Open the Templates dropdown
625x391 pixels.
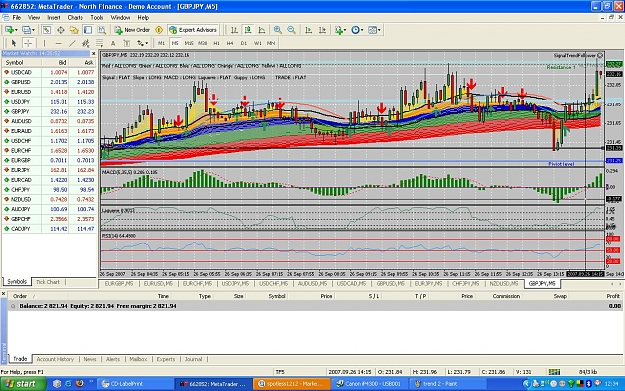(x=374, y=30)
